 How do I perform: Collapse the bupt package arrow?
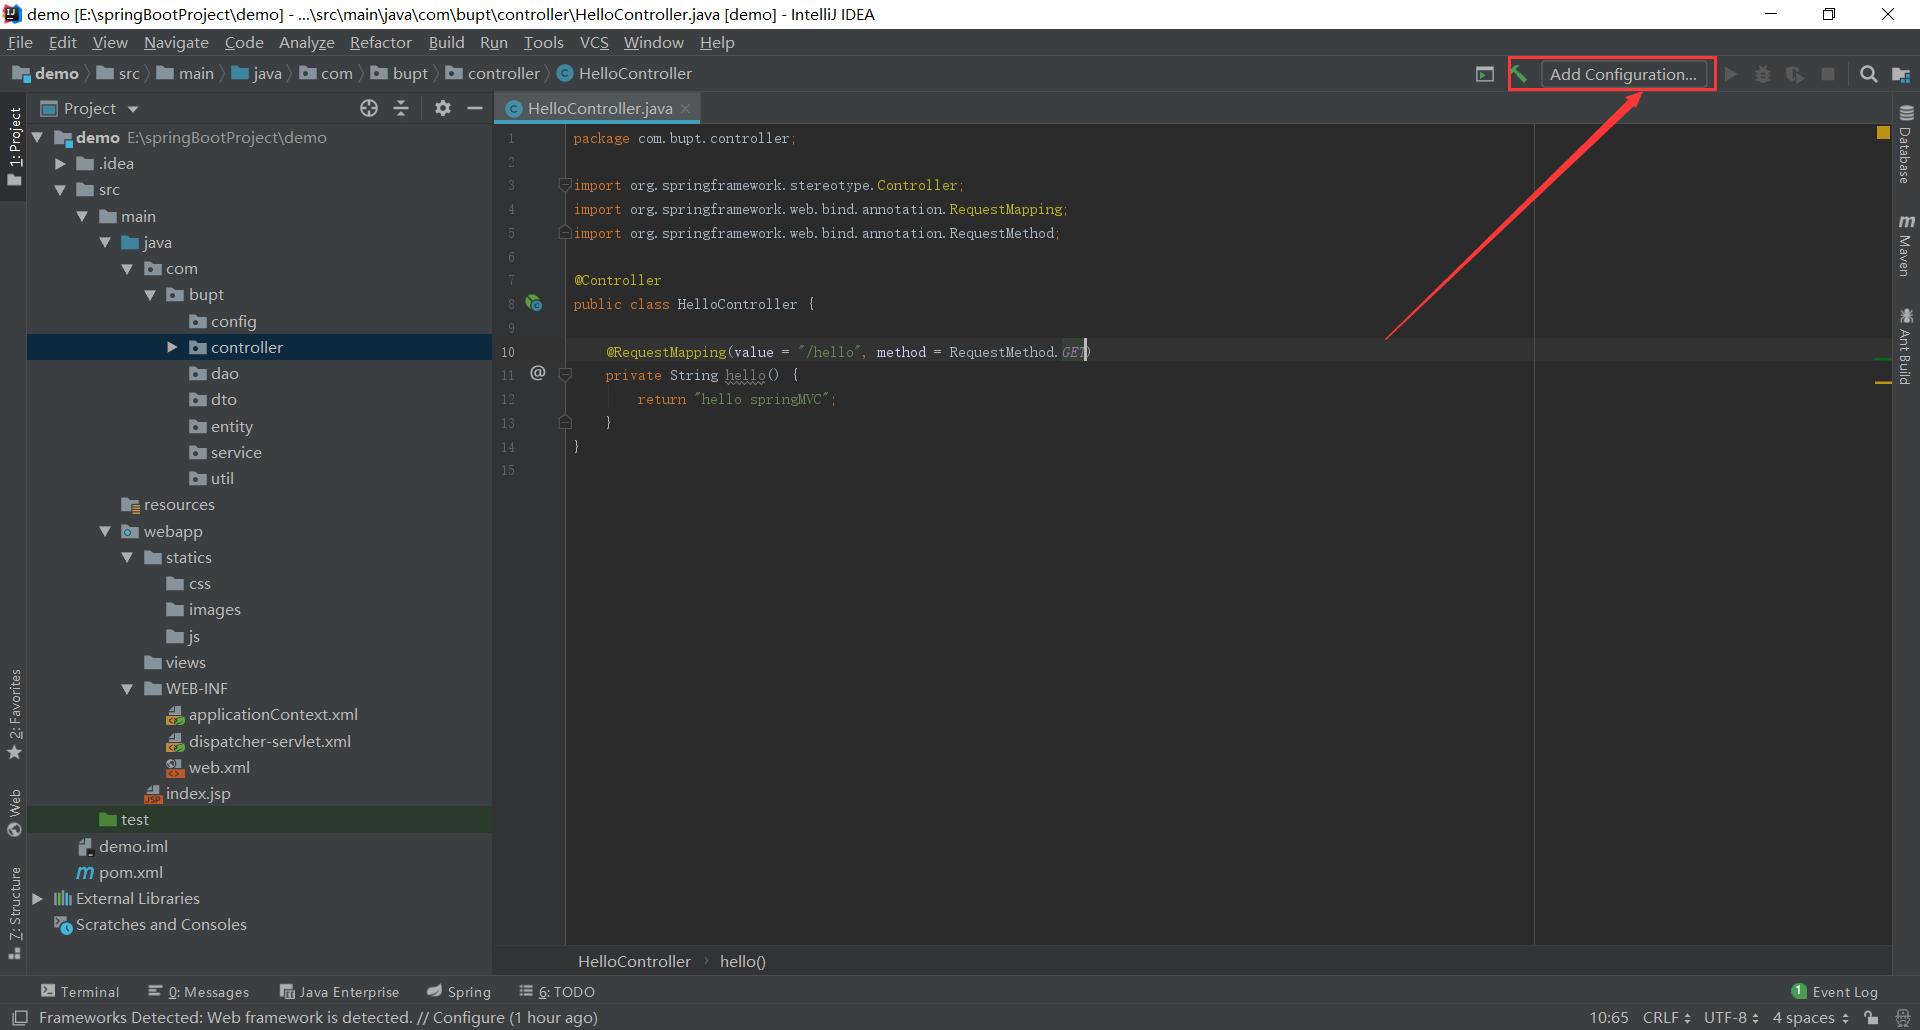150,295
